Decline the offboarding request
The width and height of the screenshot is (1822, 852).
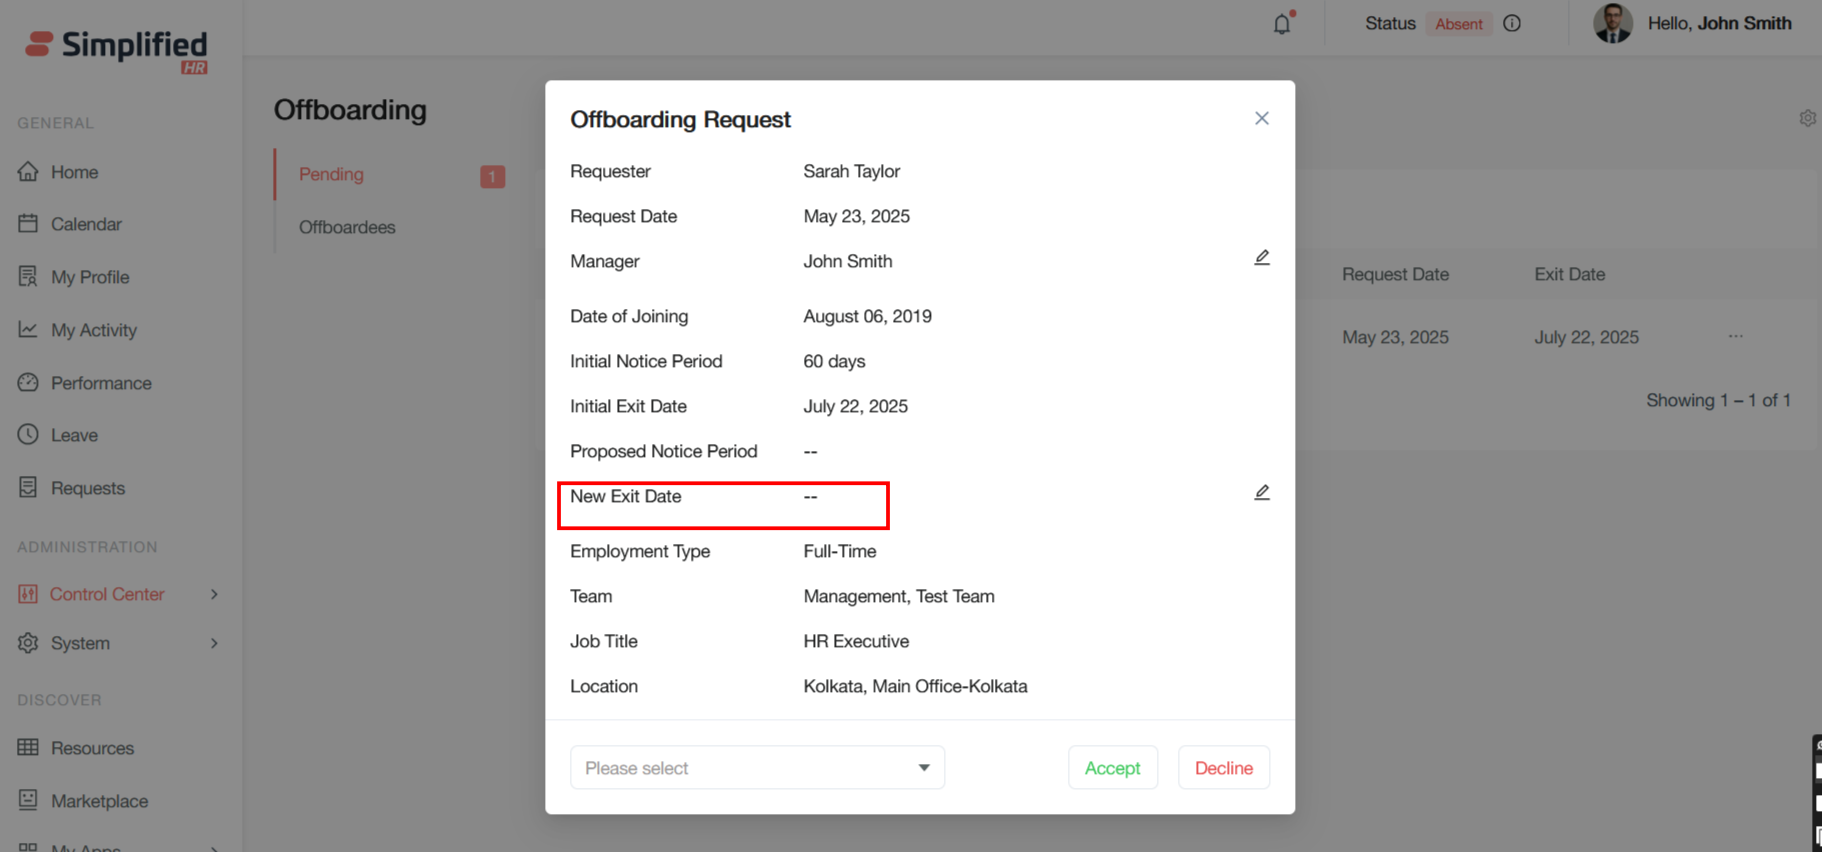click(x=1223, y=768)
